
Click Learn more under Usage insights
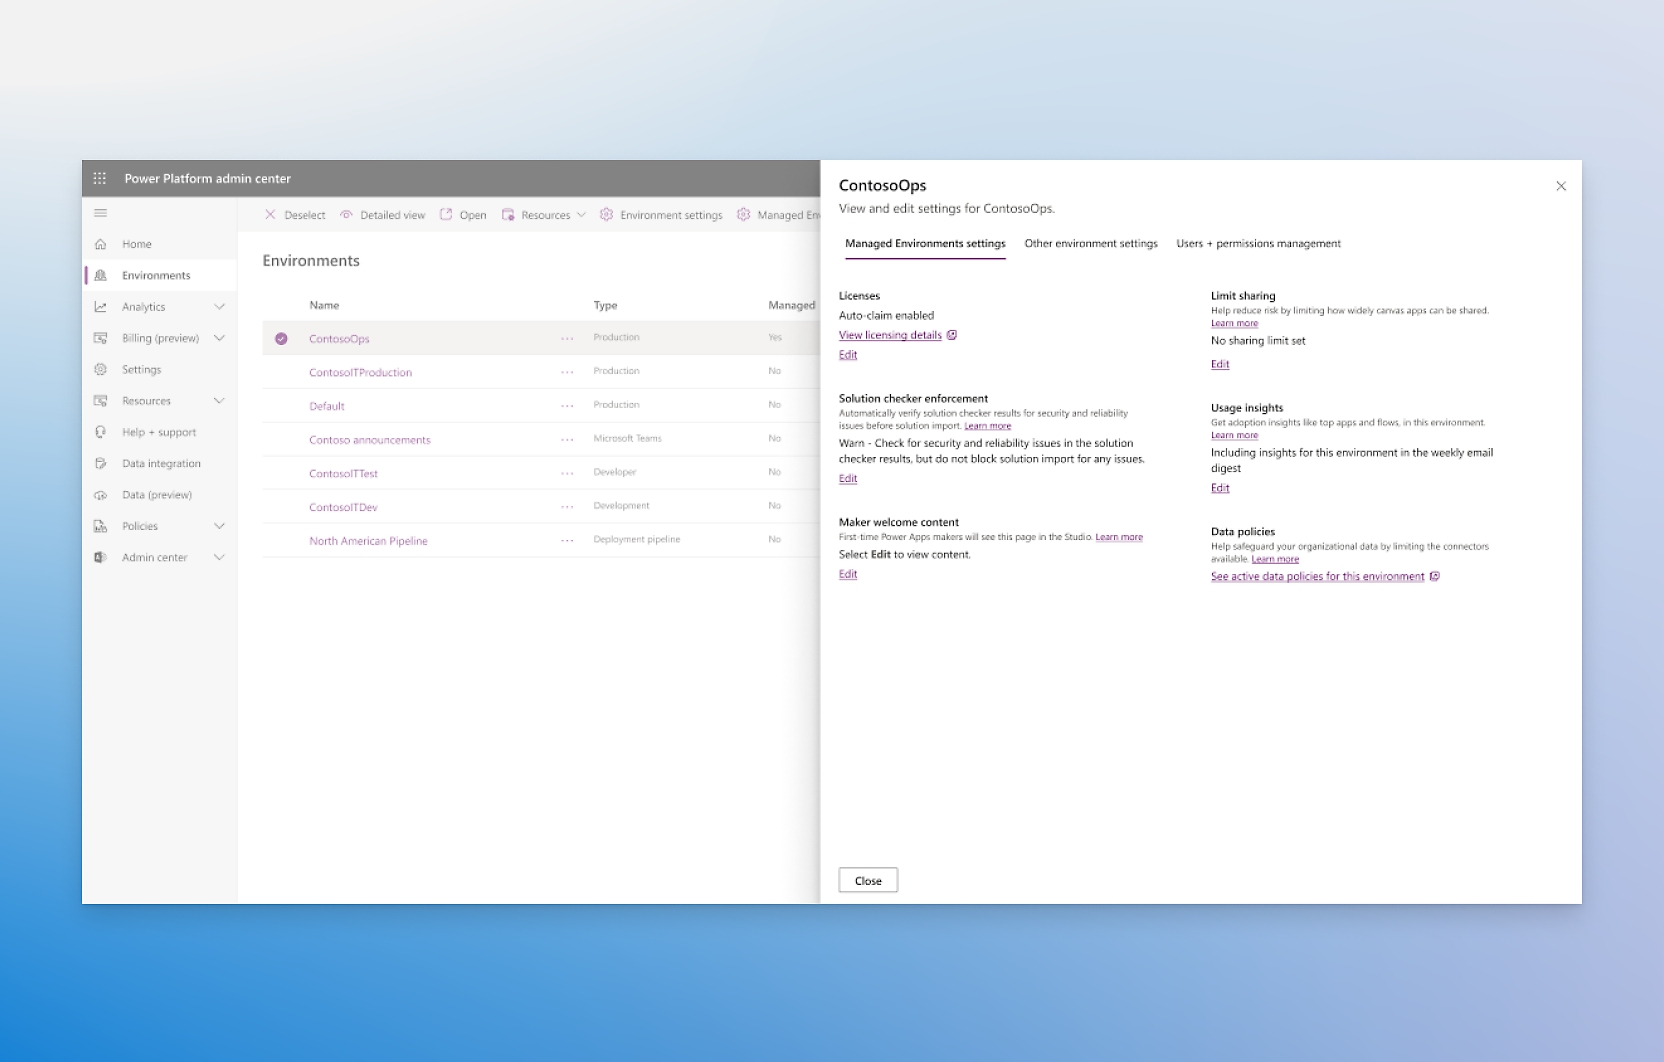1234,435
